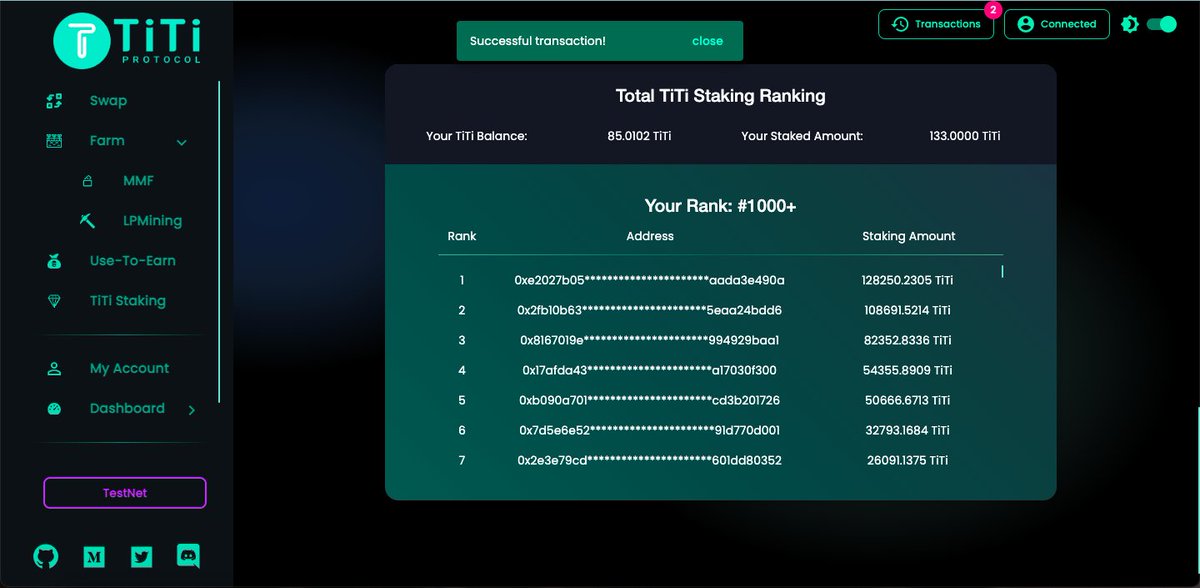This screenshot has height=588, width=1200.
Task: Click staking amount 128250.2305 TiTi
Action: [x=908, y=280]
